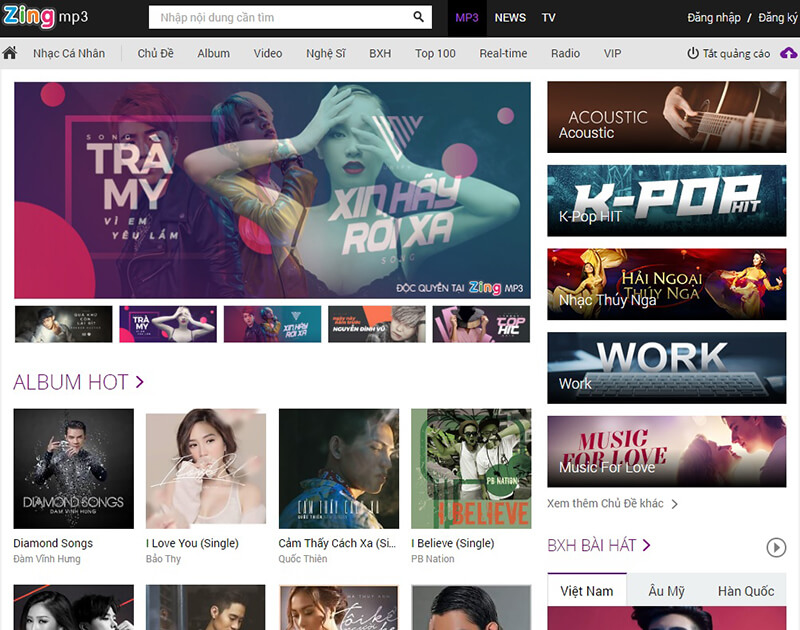This screenshot has height=630, width=800.
Task: Click the Cảm Thấy Cách Xa title link
Action: click(x=337, y=543)
